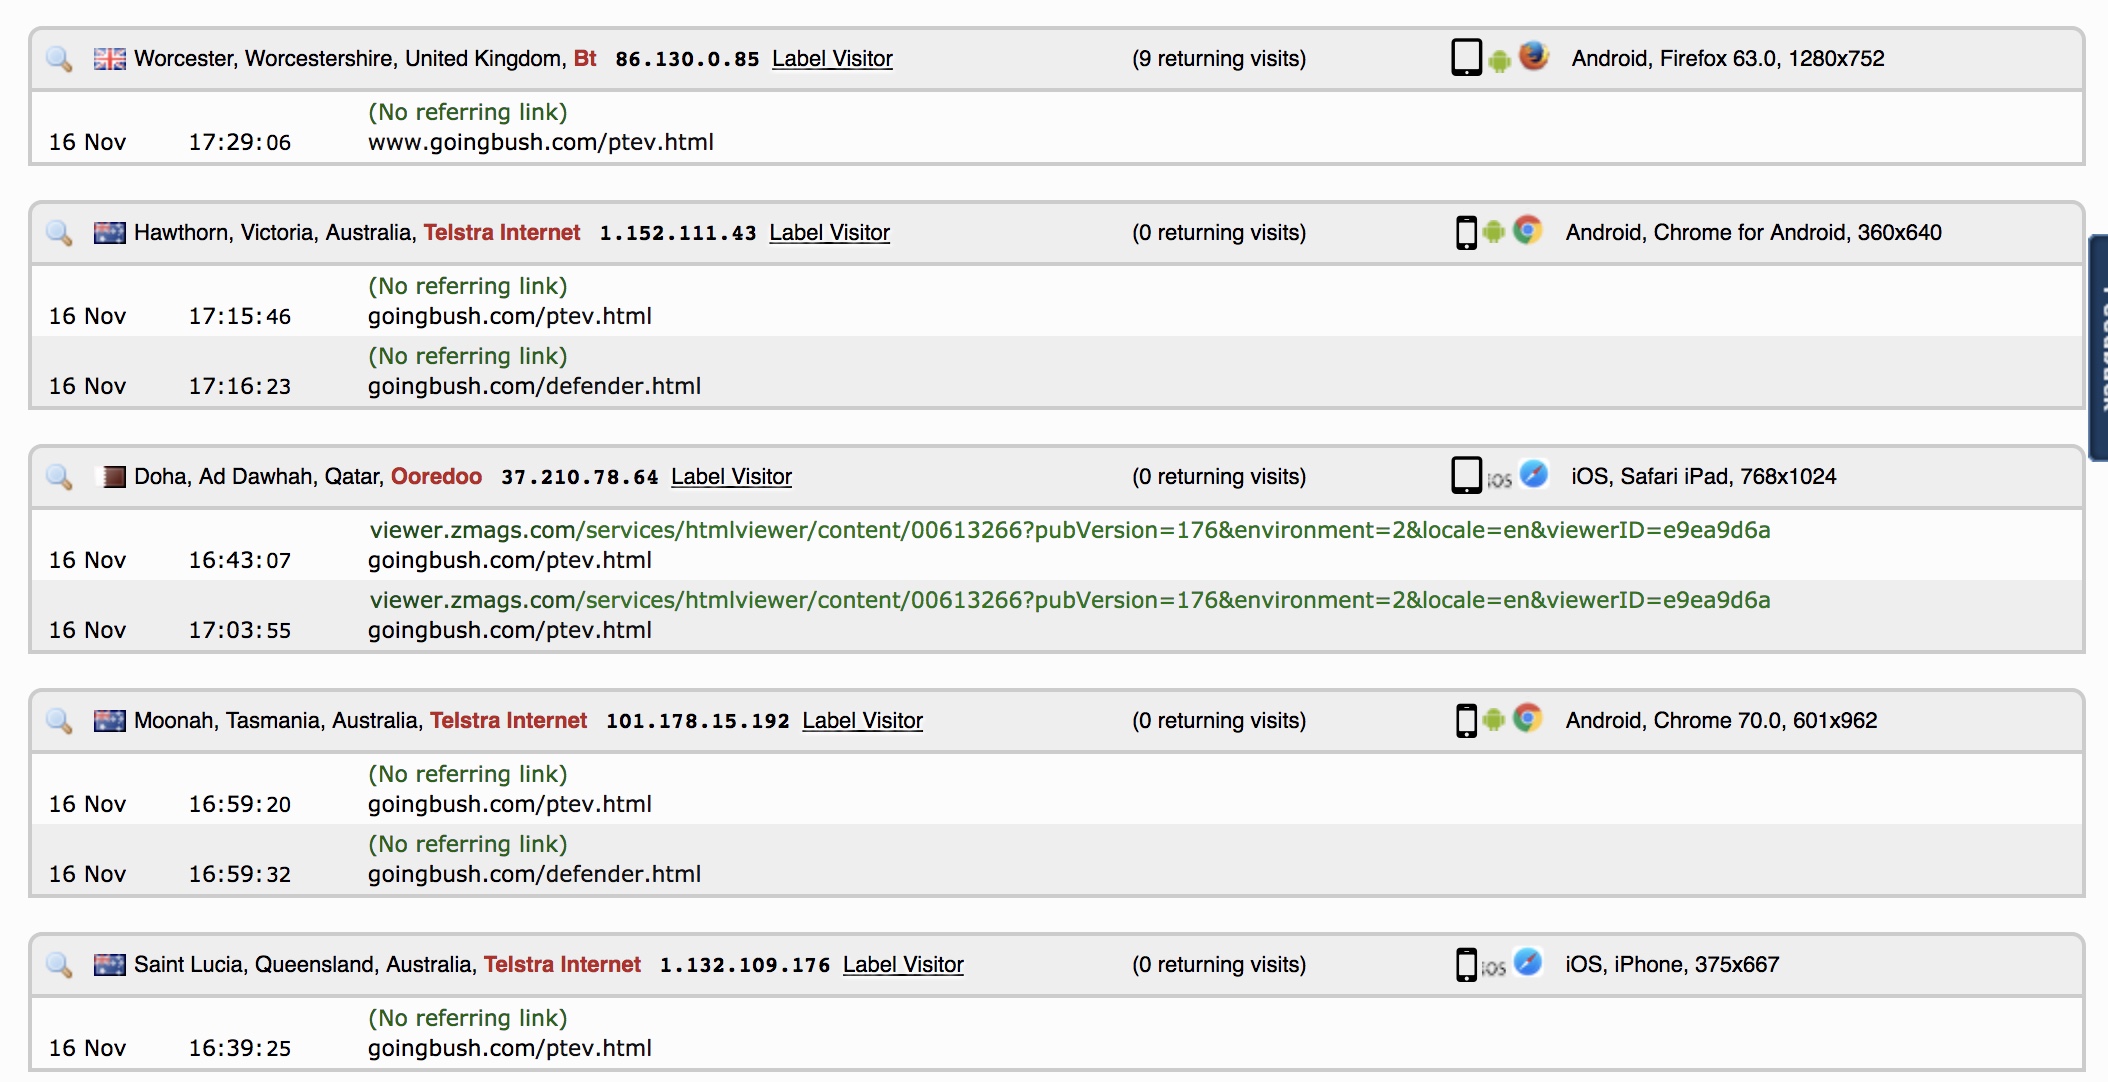Open zmags referring link at 17:03:55

[1069, 600]
